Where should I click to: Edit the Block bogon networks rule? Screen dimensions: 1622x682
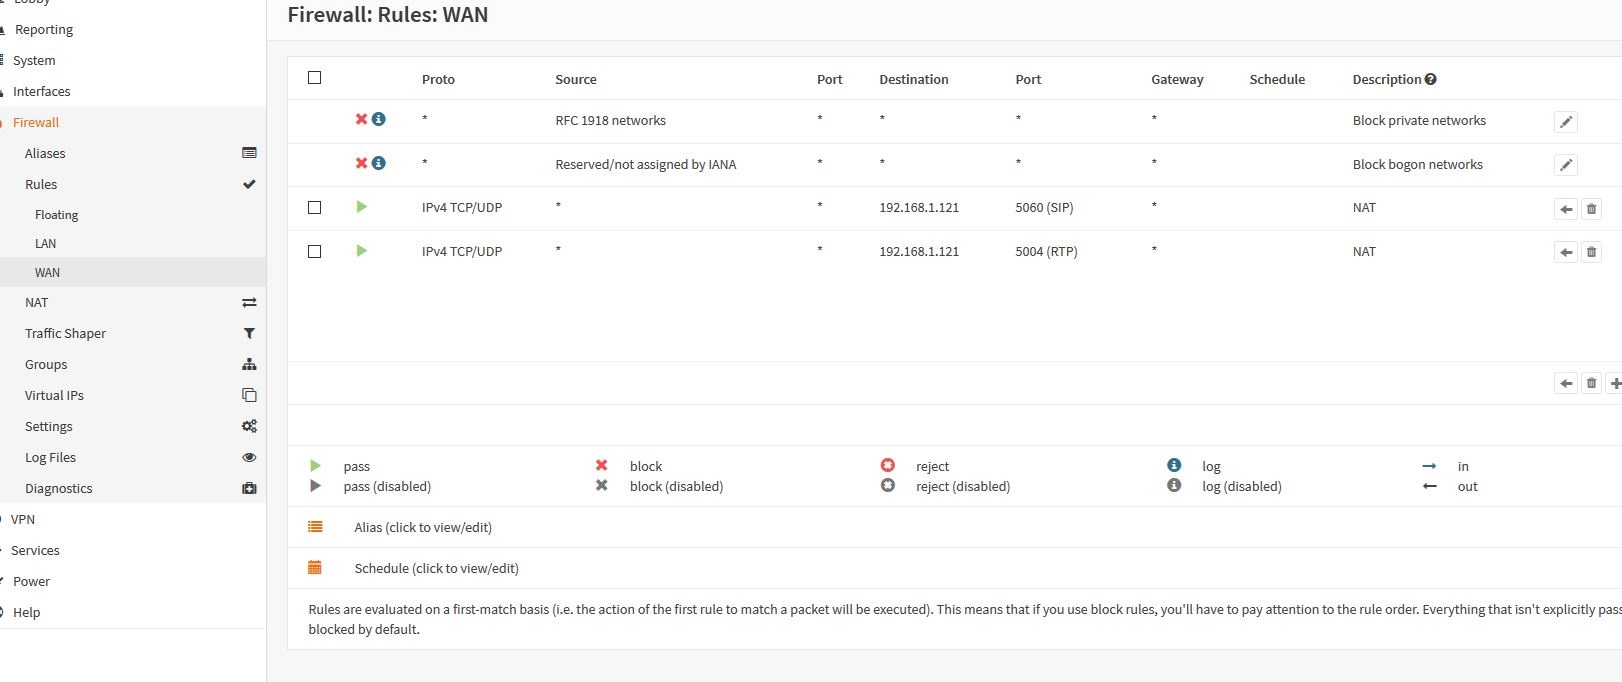1566,165
